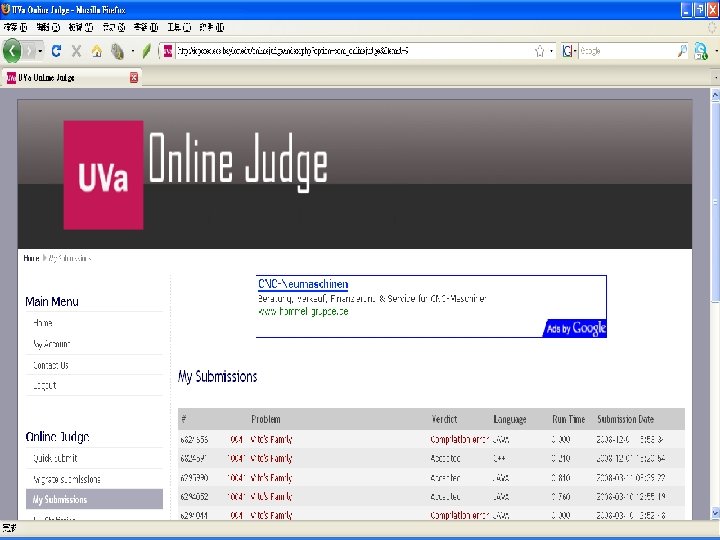The image size is (720, 540).
Task: Go back with the green Back arrow
Action: [x=12, y=51]
